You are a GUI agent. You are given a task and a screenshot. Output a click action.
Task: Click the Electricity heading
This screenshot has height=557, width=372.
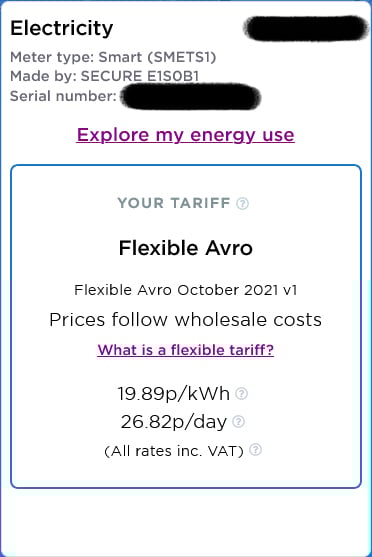click(x=61, y=28)
